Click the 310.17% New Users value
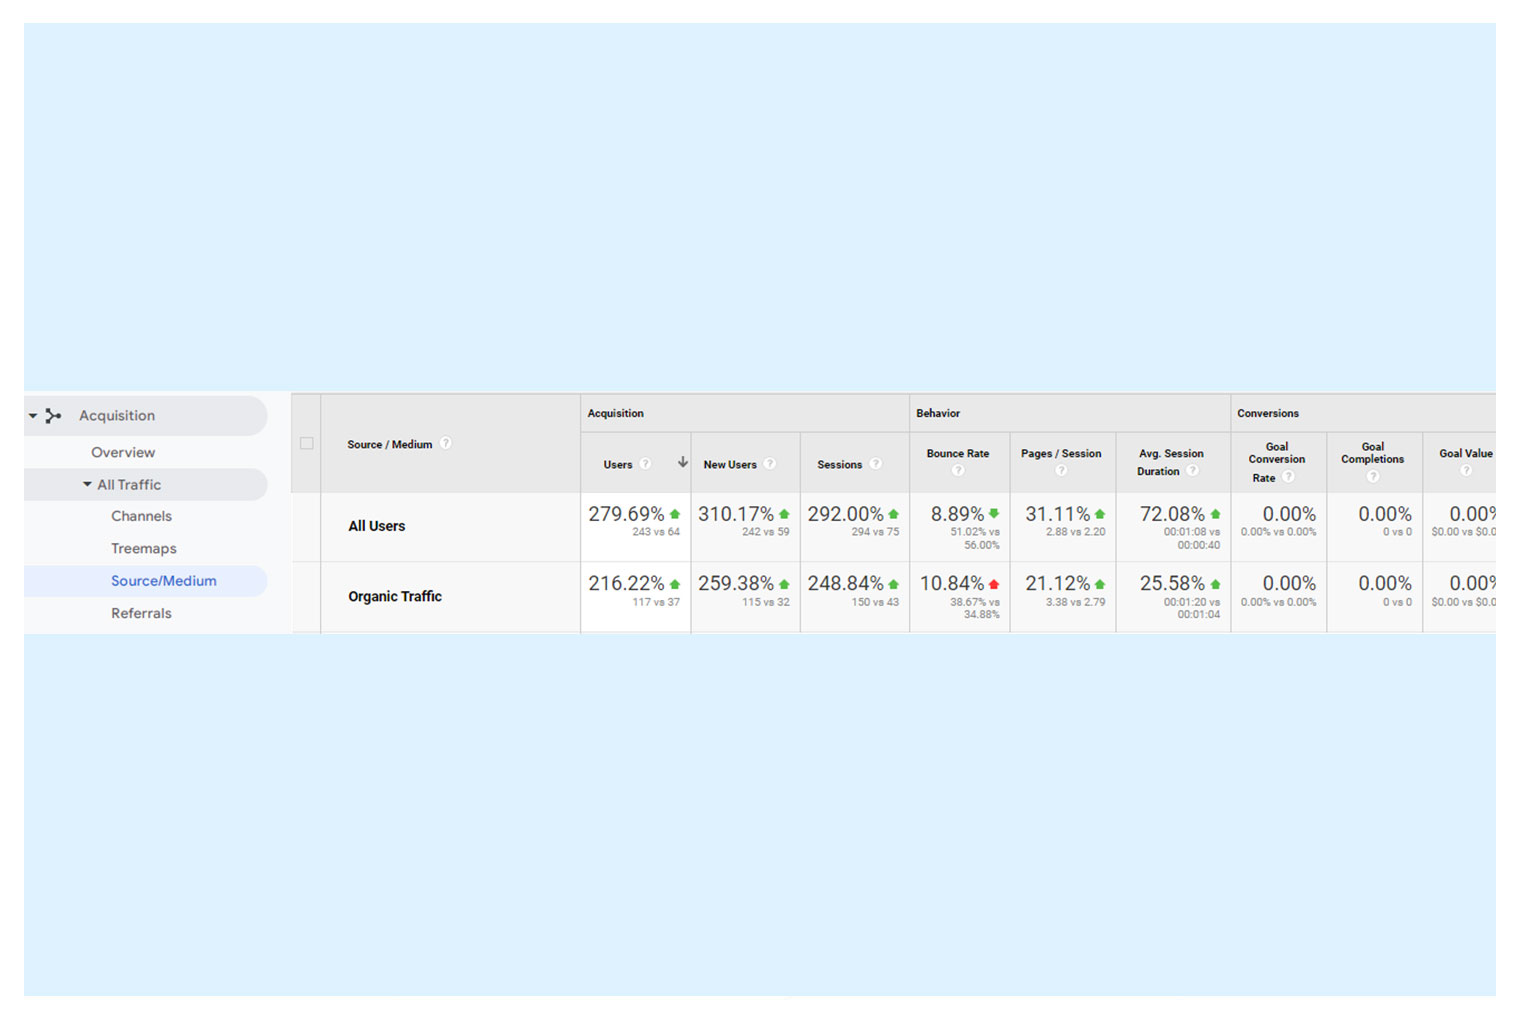The height and width of the screenshot is (1024, 1536). (736, 514)
